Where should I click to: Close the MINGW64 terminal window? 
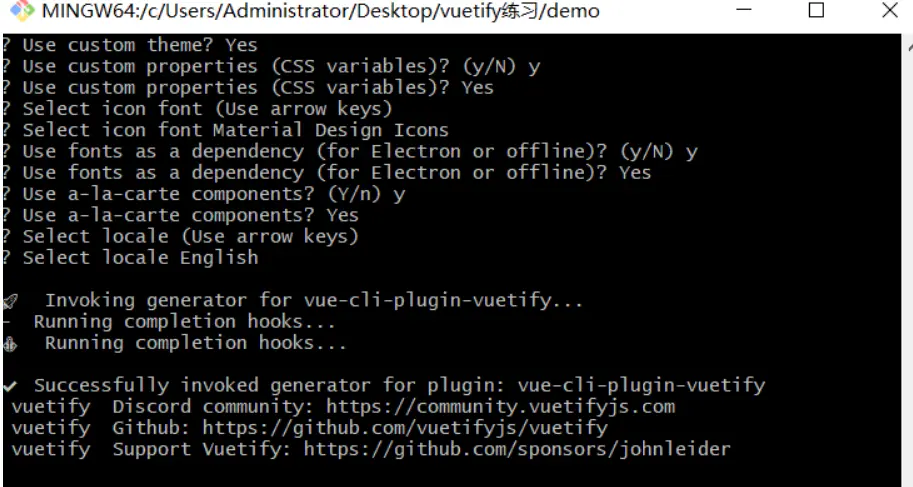(x=890, y=10)
